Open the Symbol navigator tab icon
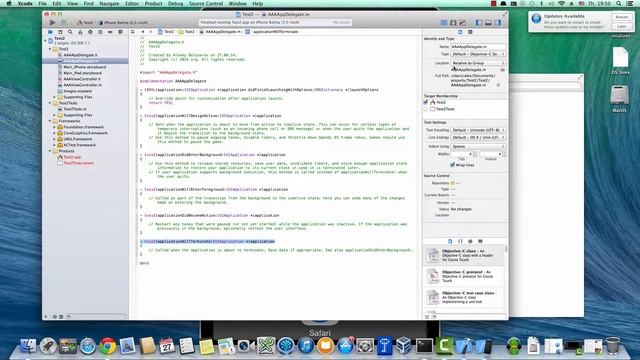This screenshot has width=640, height=360. click(60, 32)
